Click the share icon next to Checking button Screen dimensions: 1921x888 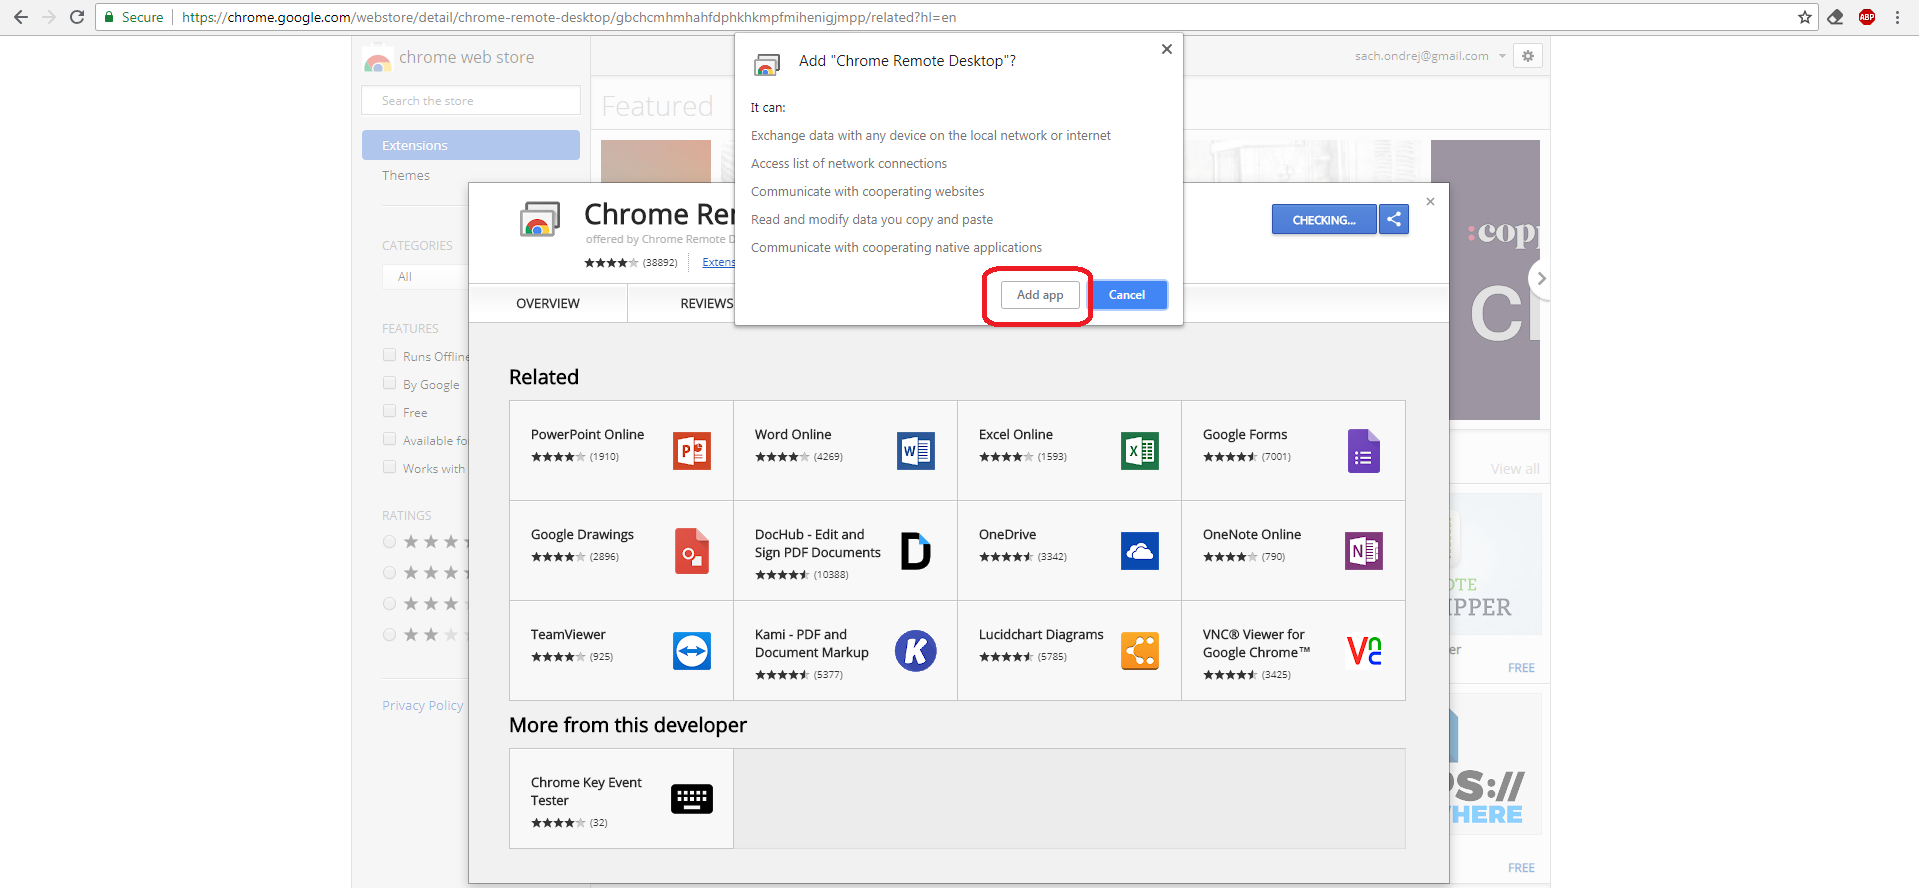point(1393,220)
